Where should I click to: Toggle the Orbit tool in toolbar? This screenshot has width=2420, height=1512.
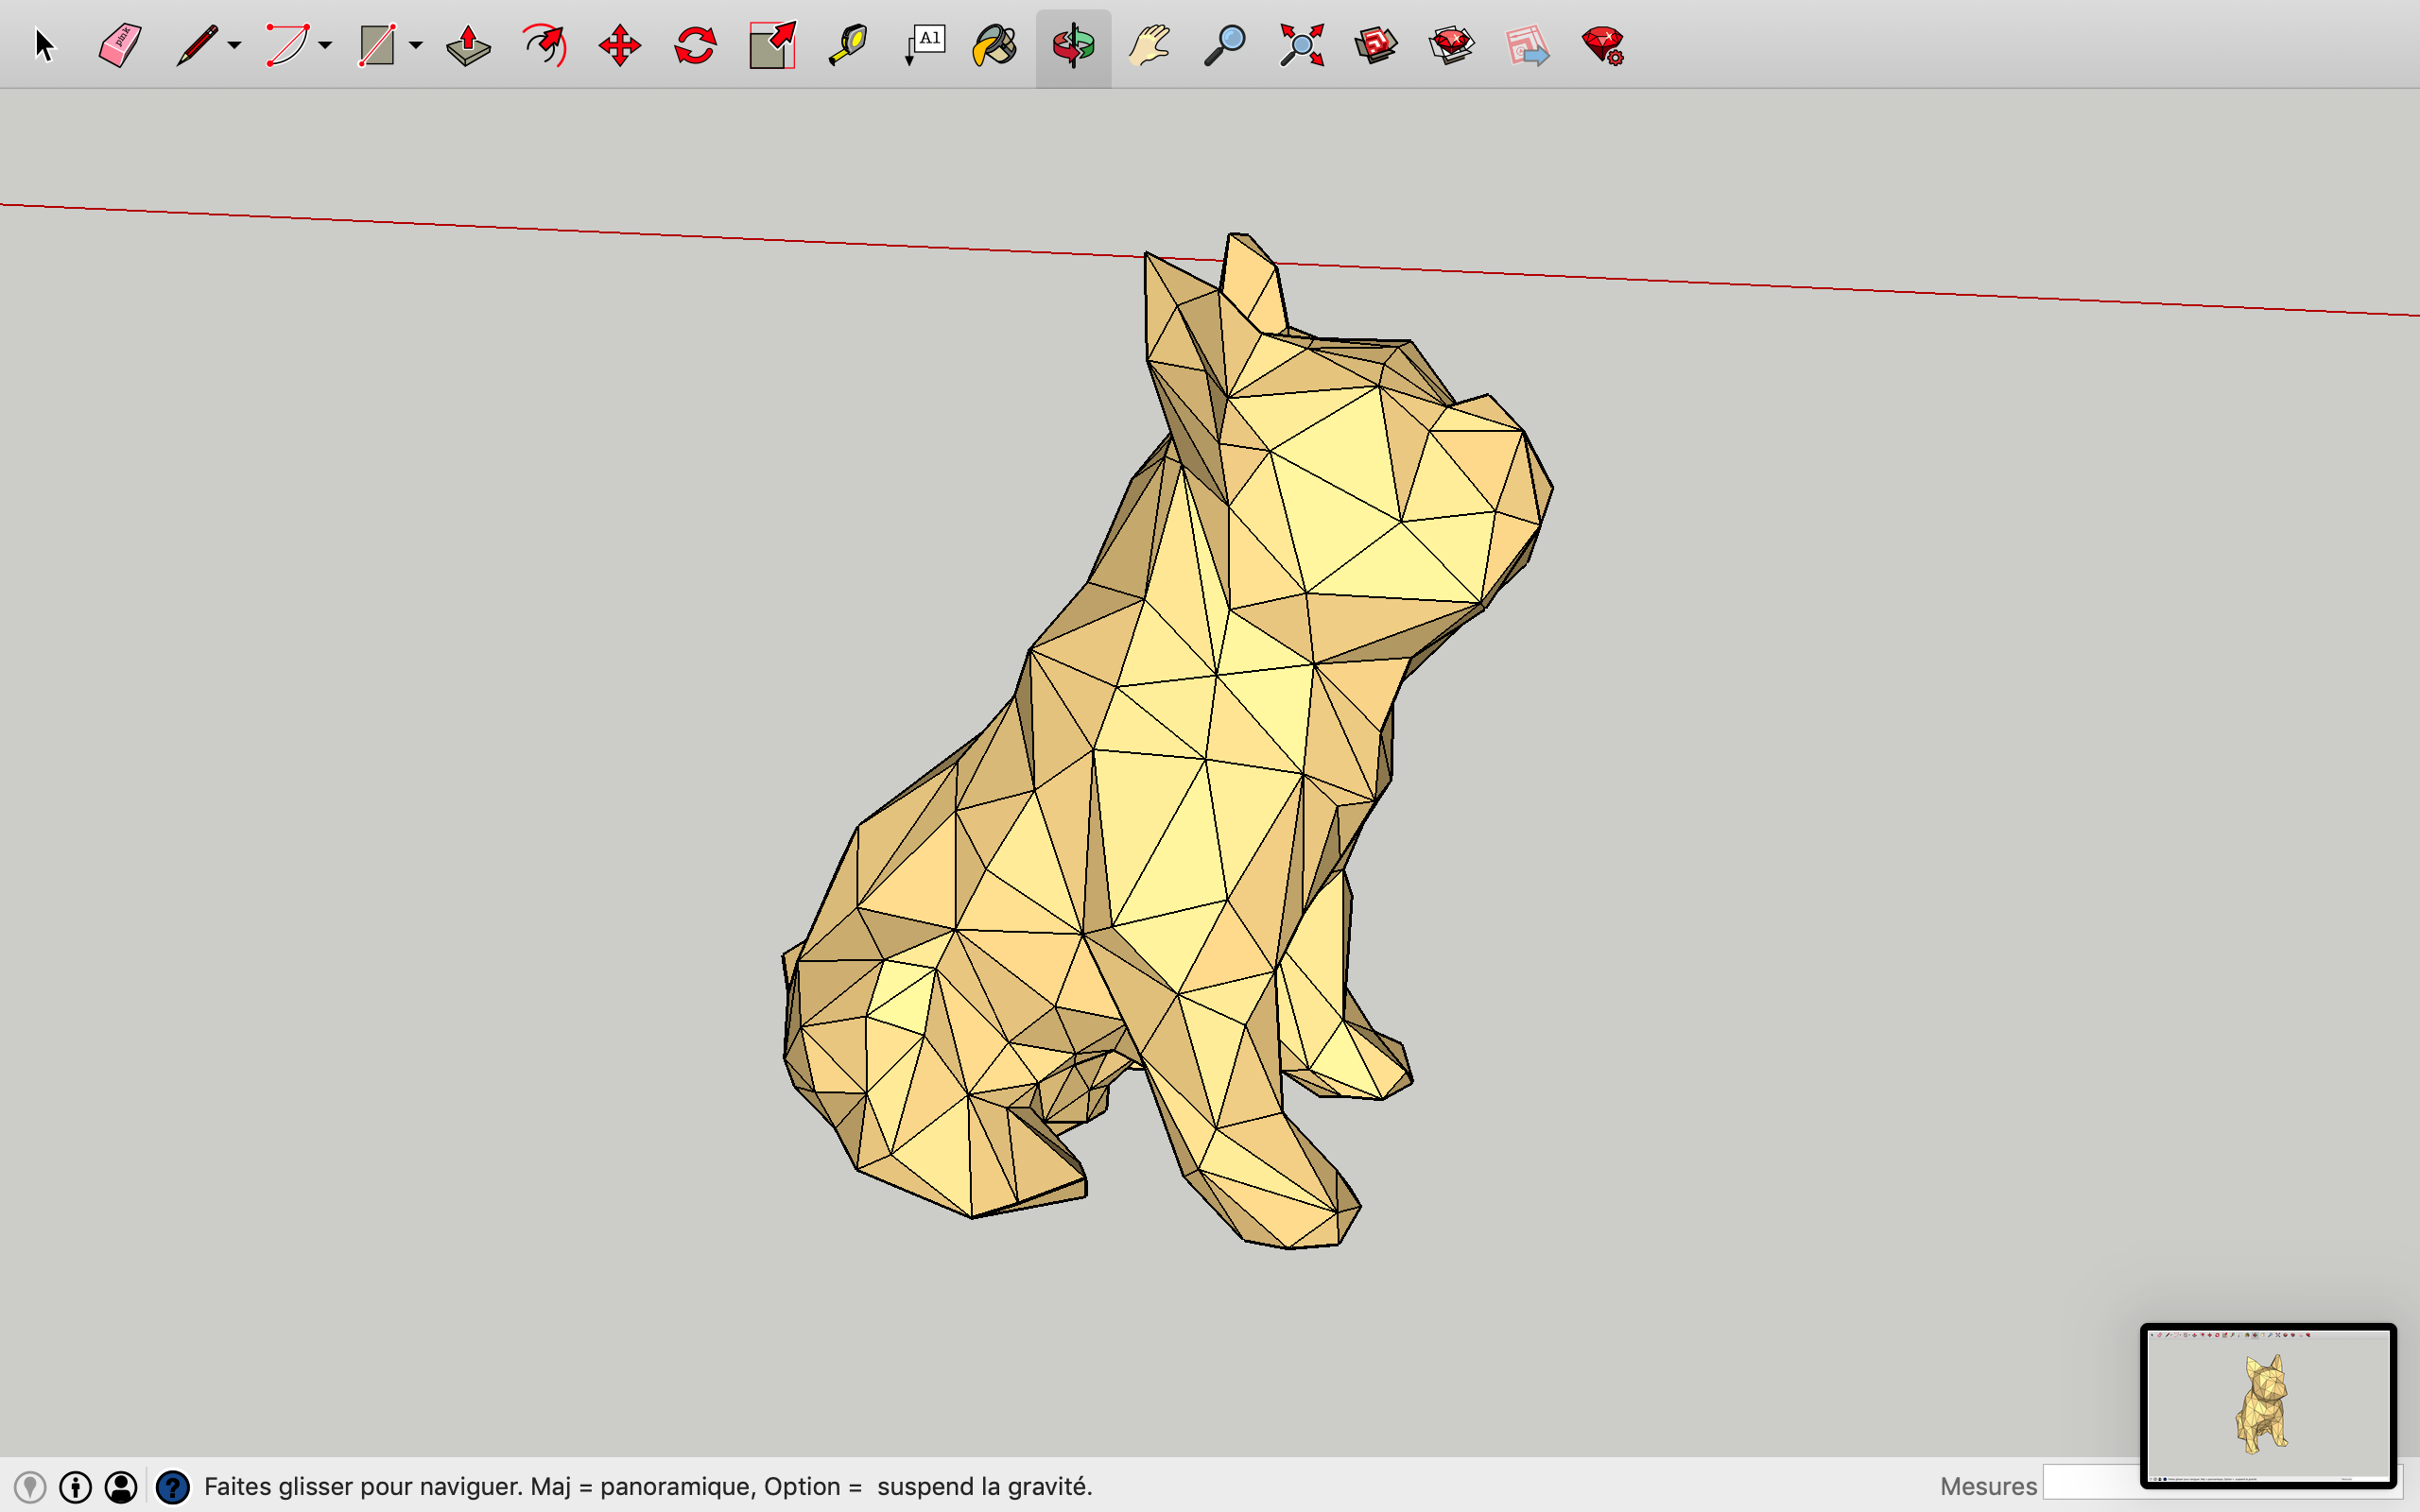pos(1073,45)
